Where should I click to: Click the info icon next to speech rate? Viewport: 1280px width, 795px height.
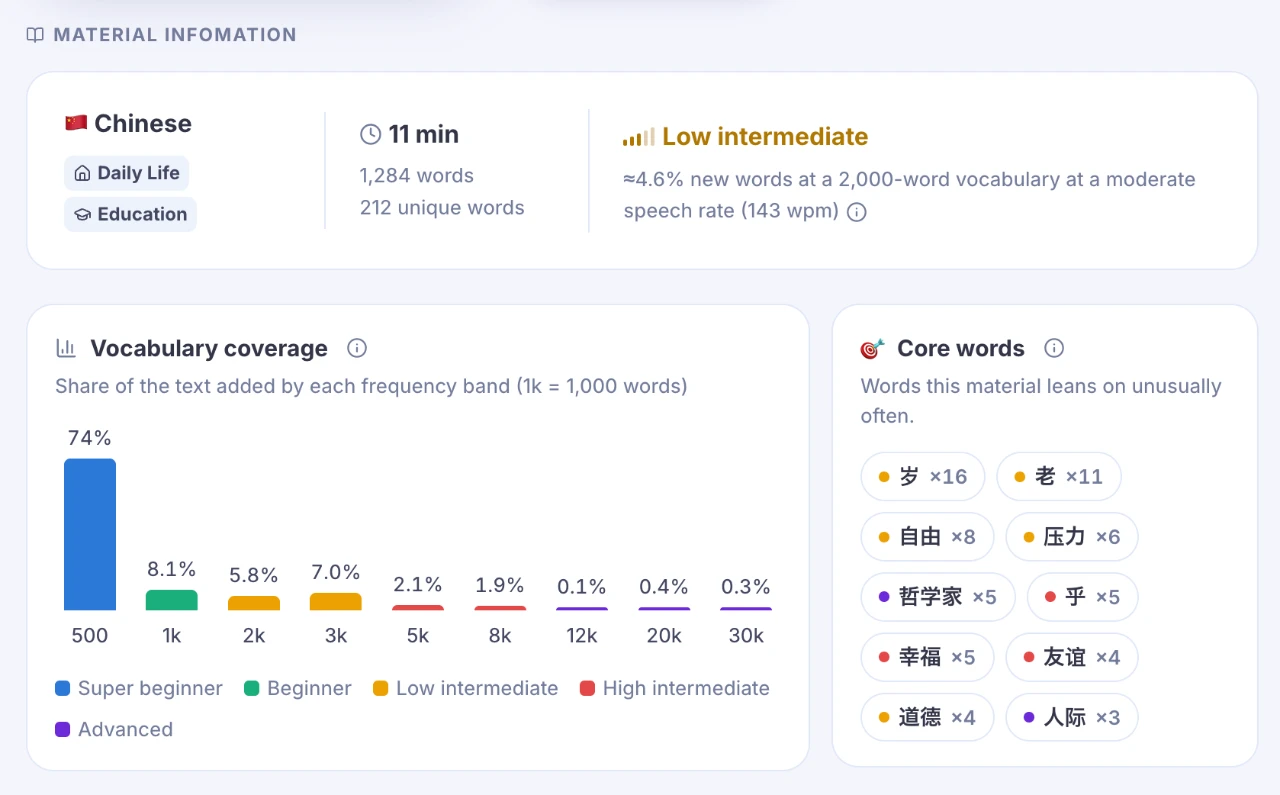coord(857,212)
